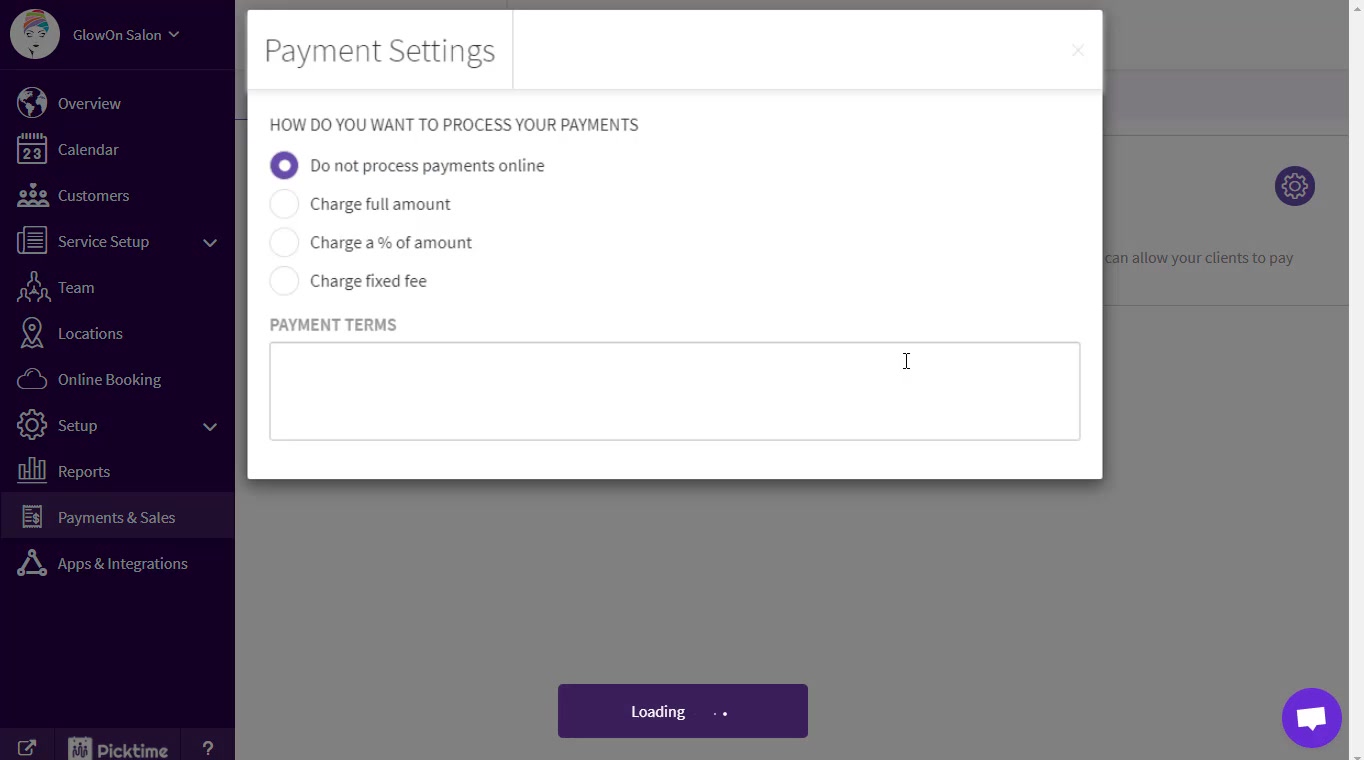Click the Overview globe icon
Viewport: 1364px width, 760px height.
point(32,103)
